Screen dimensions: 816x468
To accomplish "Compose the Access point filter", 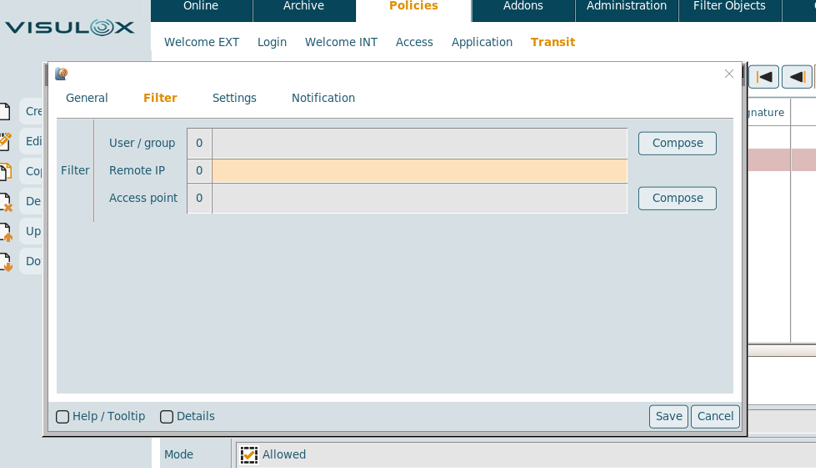I will pos(677,198).
